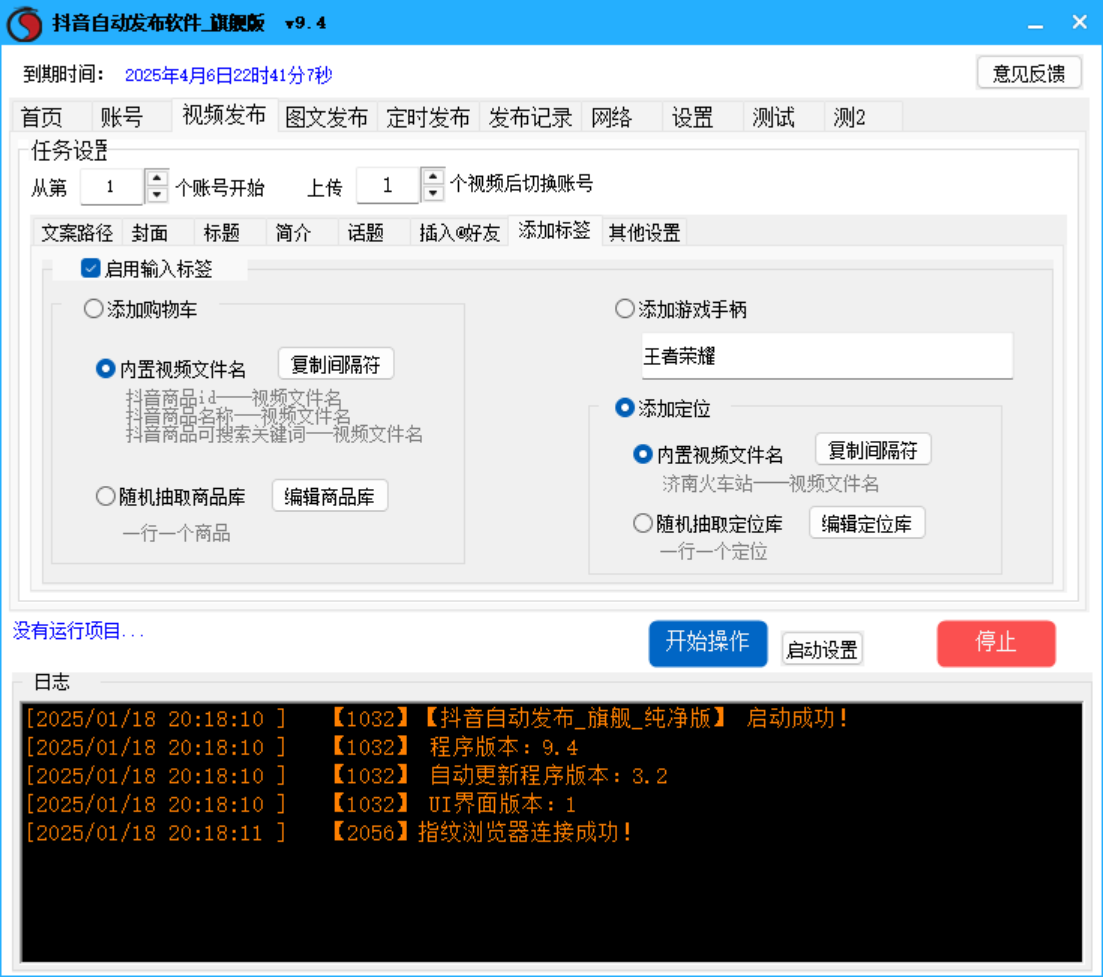Image resolution: width=1103 pixels, height=977 pixels.
Task: Select 内置视频文件名 under location
Action: [643, 454]
